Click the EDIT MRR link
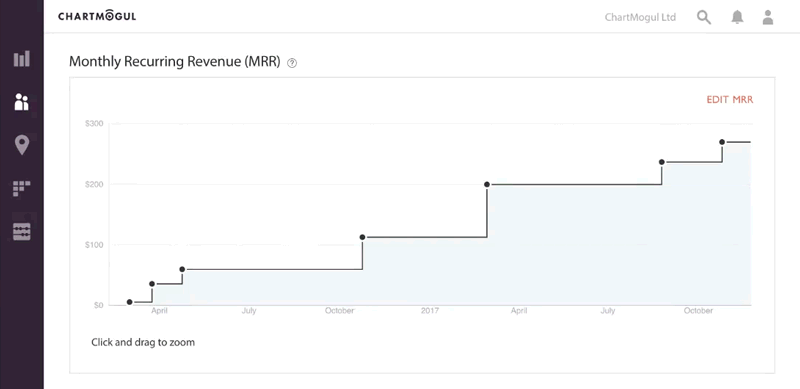Screen dimensions: 800x389 730,100
